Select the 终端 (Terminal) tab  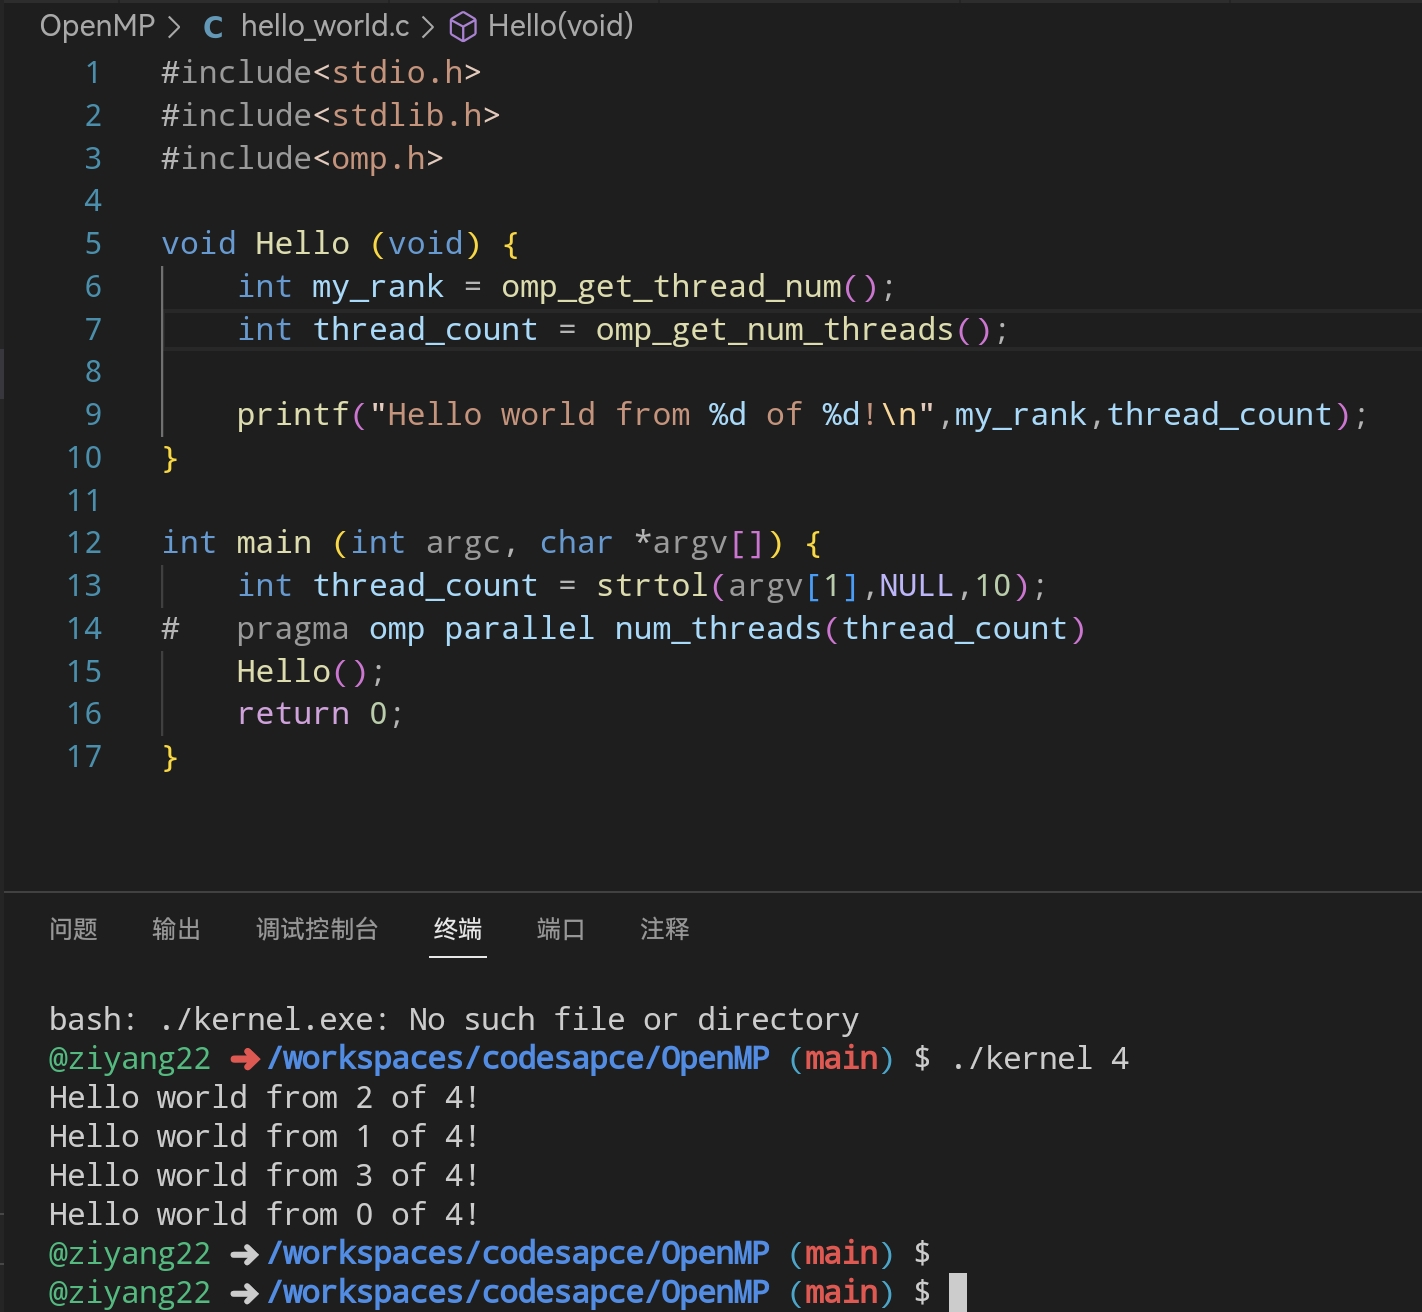tap(458, 929)
